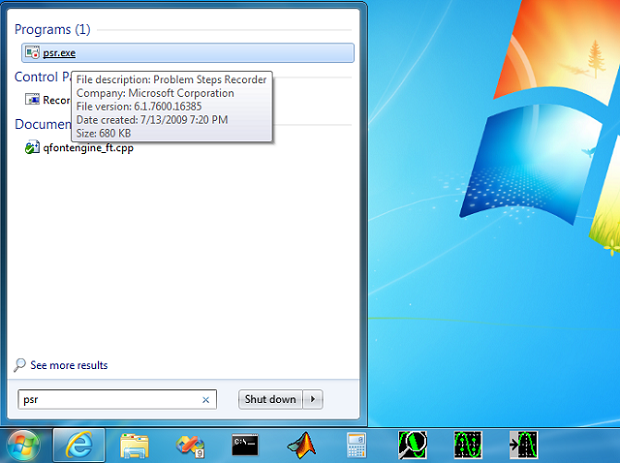Click the Control Panel result's monitor icon

[x=32, y=99]
